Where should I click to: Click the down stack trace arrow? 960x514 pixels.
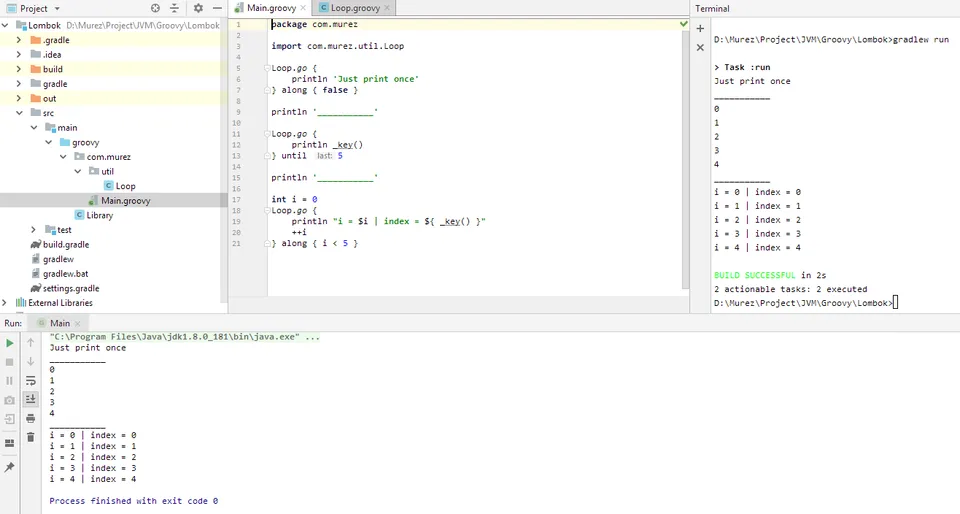pos(31,362)
